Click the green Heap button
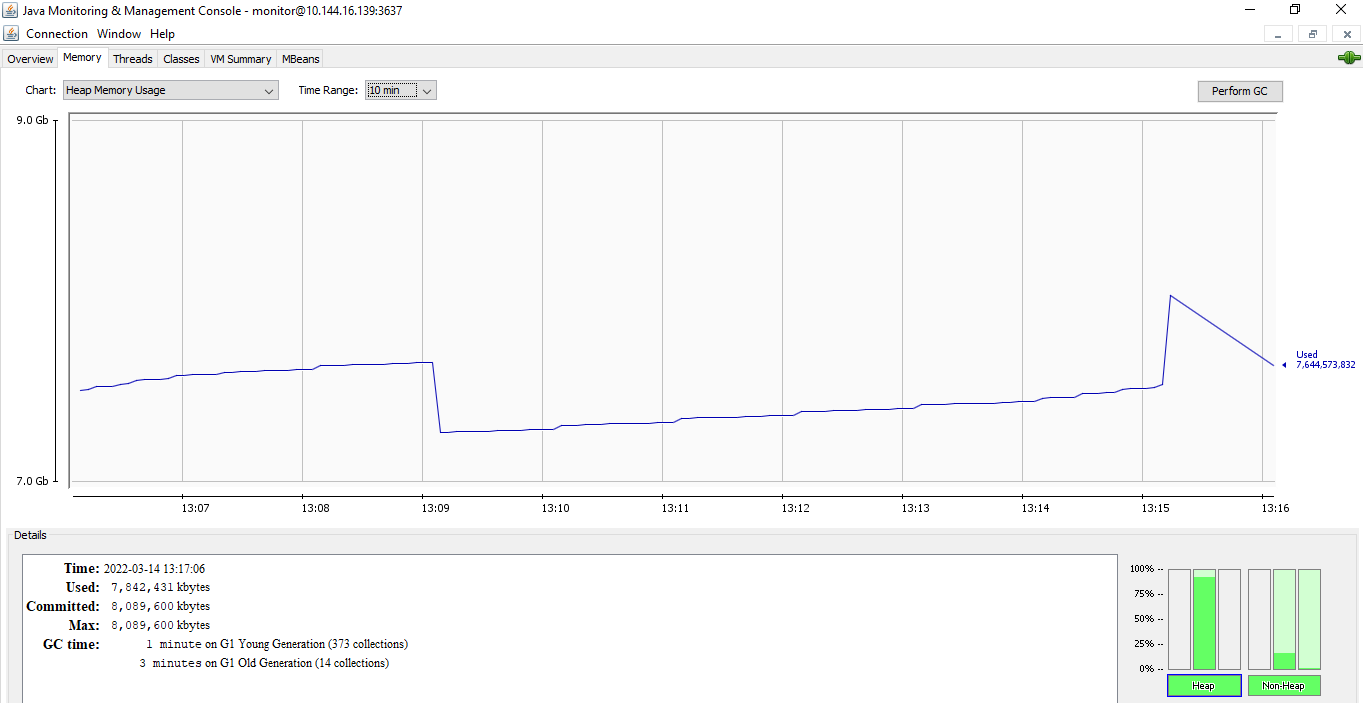Image resolution: width=1363 pixels, height=703 pixels. [1204, 686]
